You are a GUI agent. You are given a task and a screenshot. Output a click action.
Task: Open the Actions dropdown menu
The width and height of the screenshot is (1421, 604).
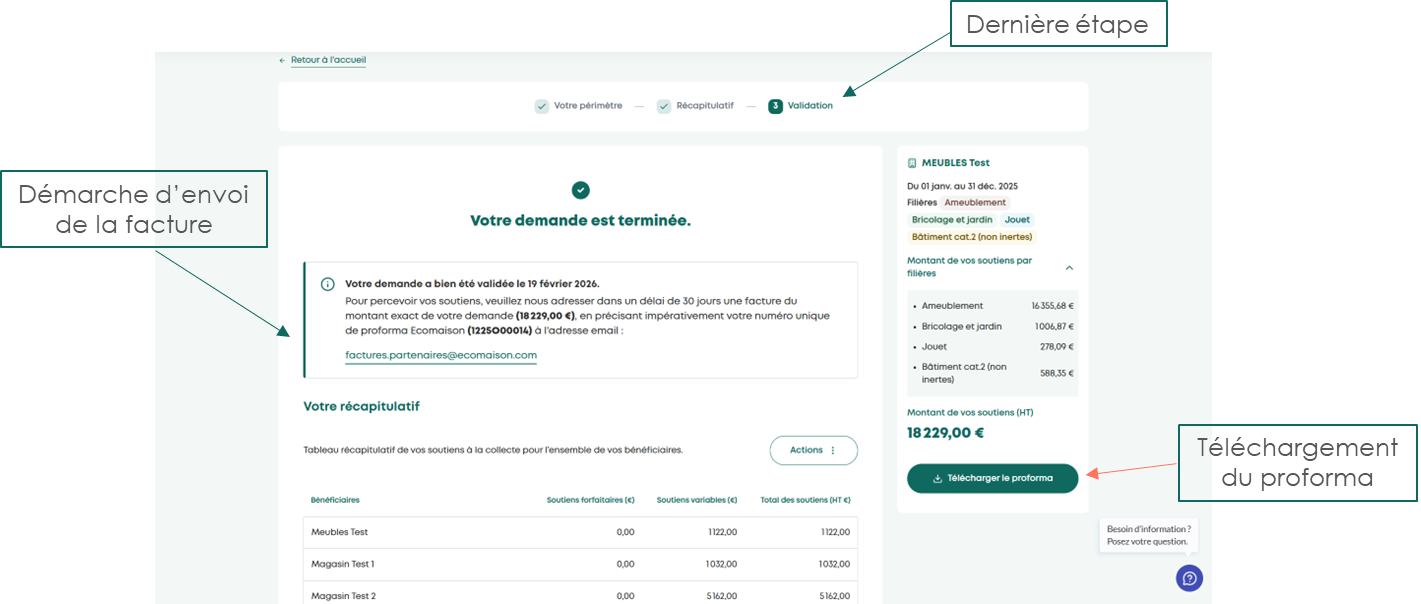tap(813, 450)
